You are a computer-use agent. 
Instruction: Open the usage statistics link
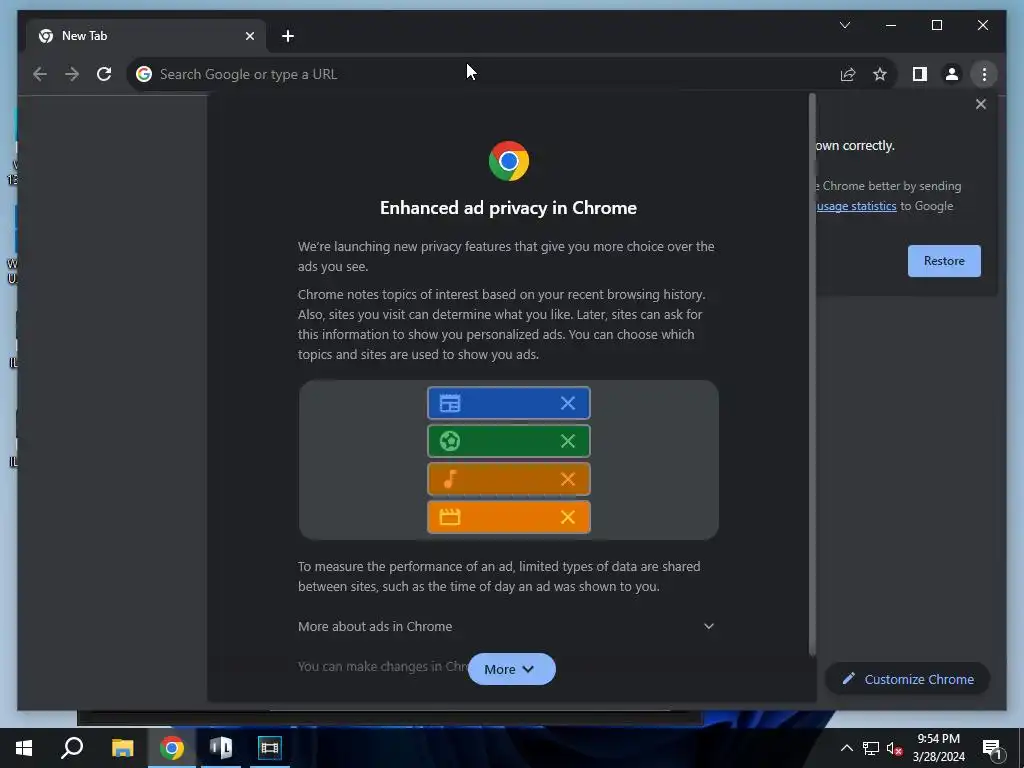856,206
